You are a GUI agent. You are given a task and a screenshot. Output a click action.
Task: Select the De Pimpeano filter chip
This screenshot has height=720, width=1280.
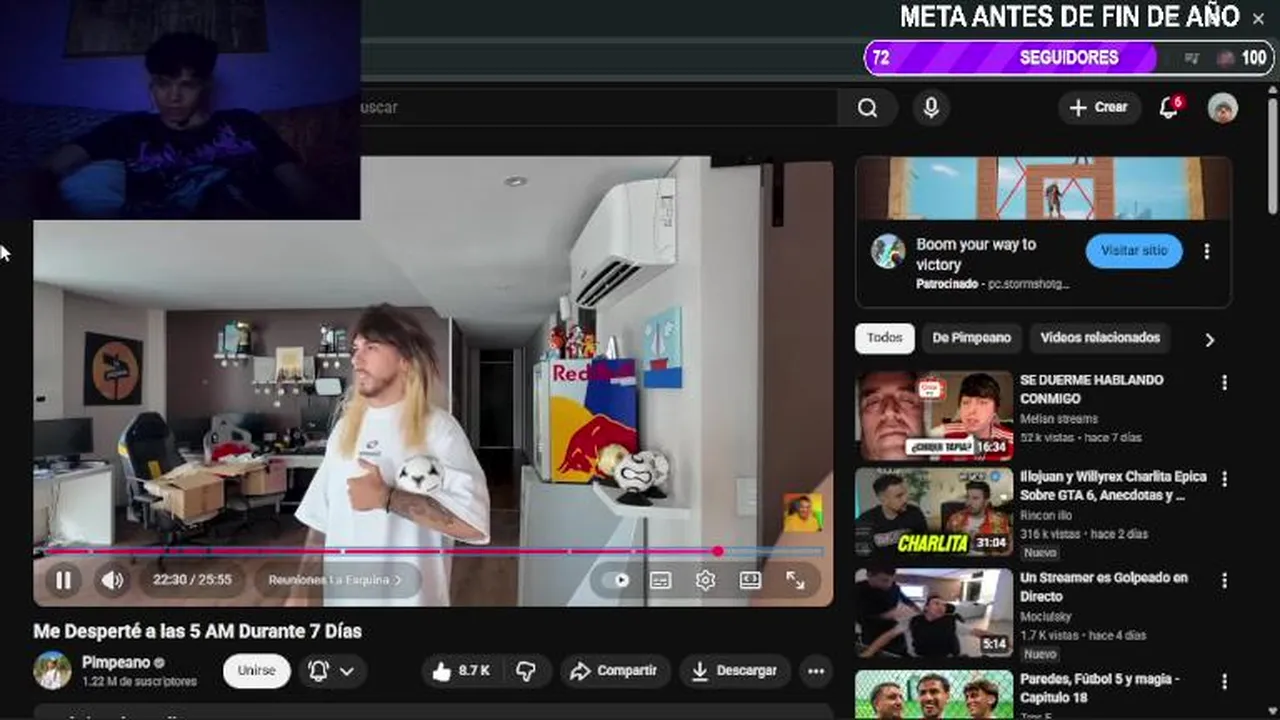click(x=971, y=338)
